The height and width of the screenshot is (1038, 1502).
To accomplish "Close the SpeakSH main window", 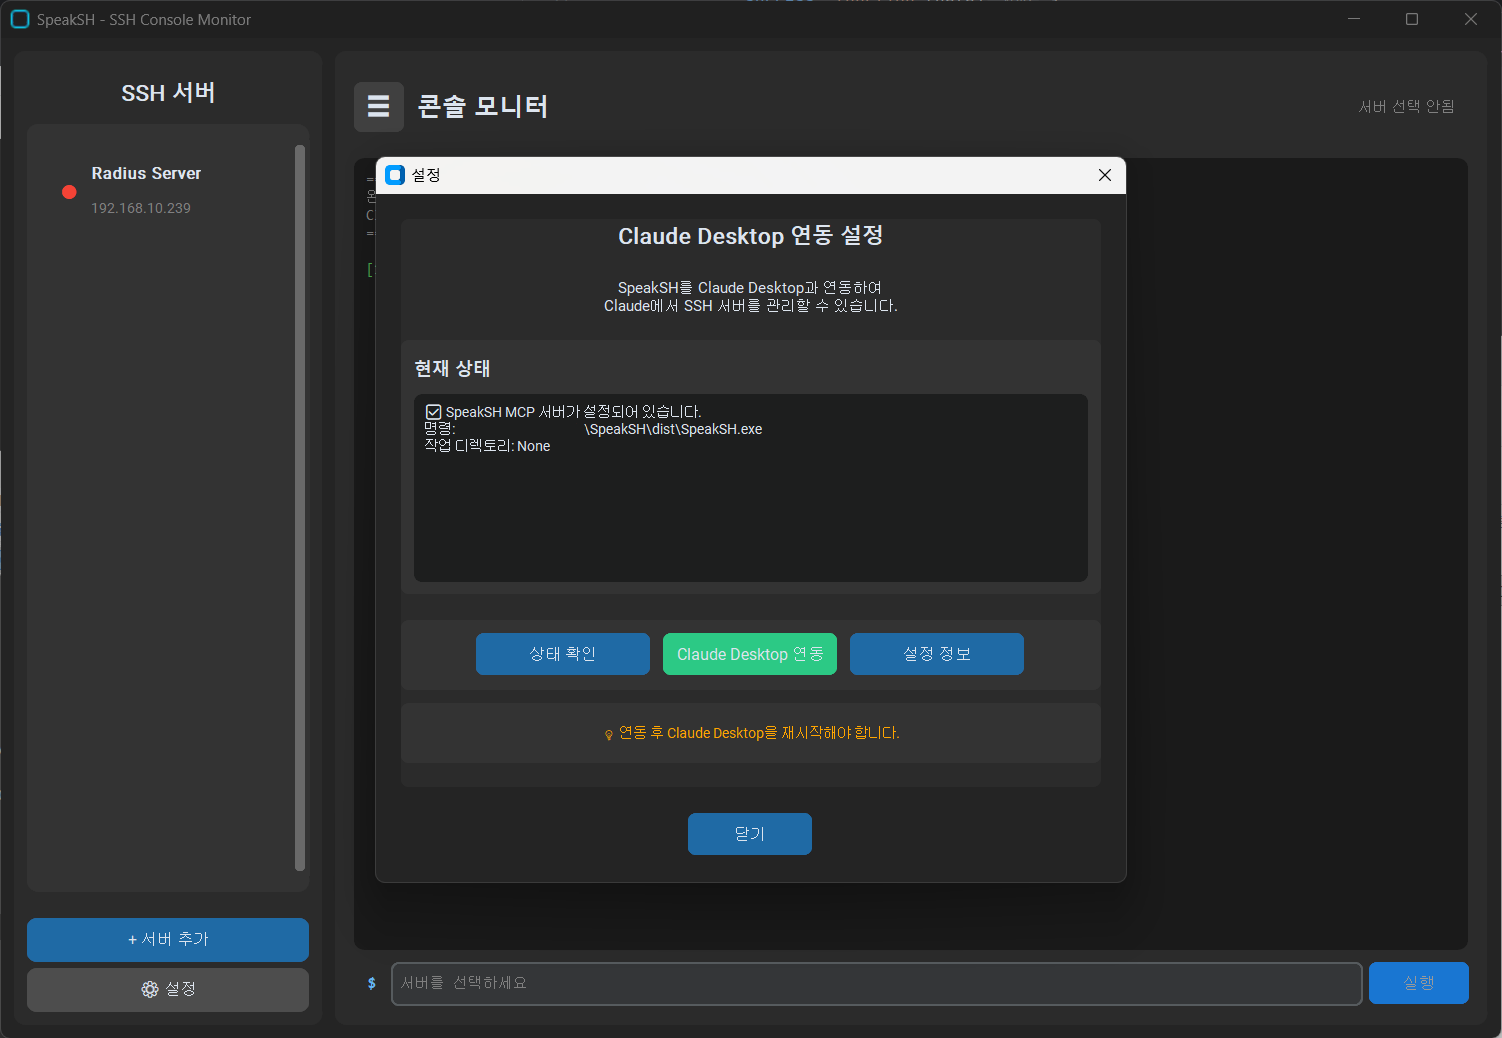I will point(1471,19).
